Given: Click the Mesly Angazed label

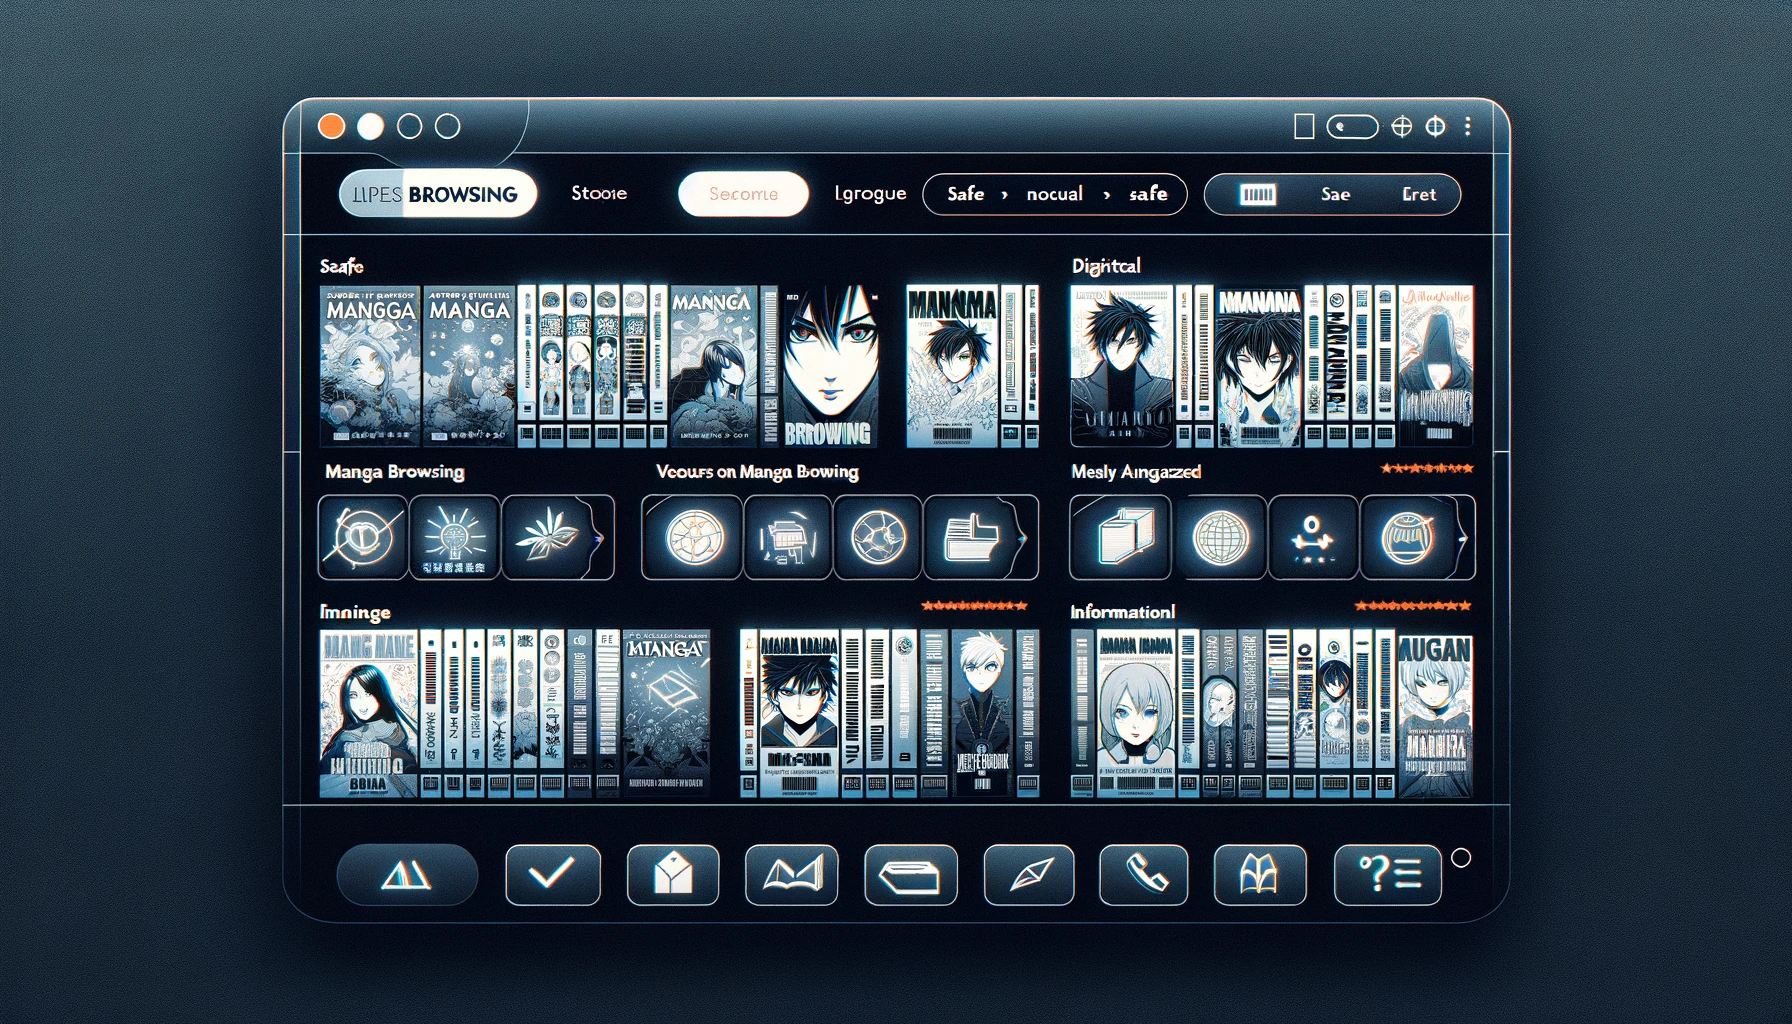Looking at the screenshot, I should (1136, 472).
